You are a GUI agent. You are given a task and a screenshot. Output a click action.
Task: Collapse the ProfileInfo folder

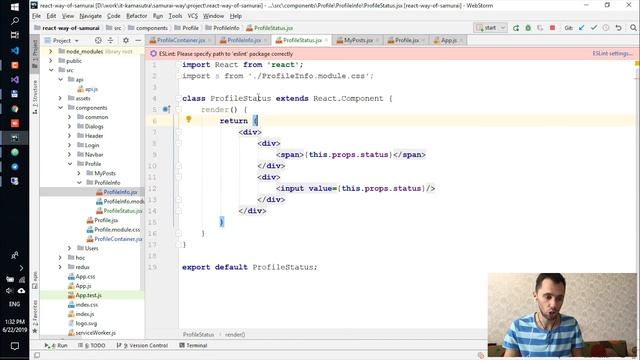[x=79, y=182]
